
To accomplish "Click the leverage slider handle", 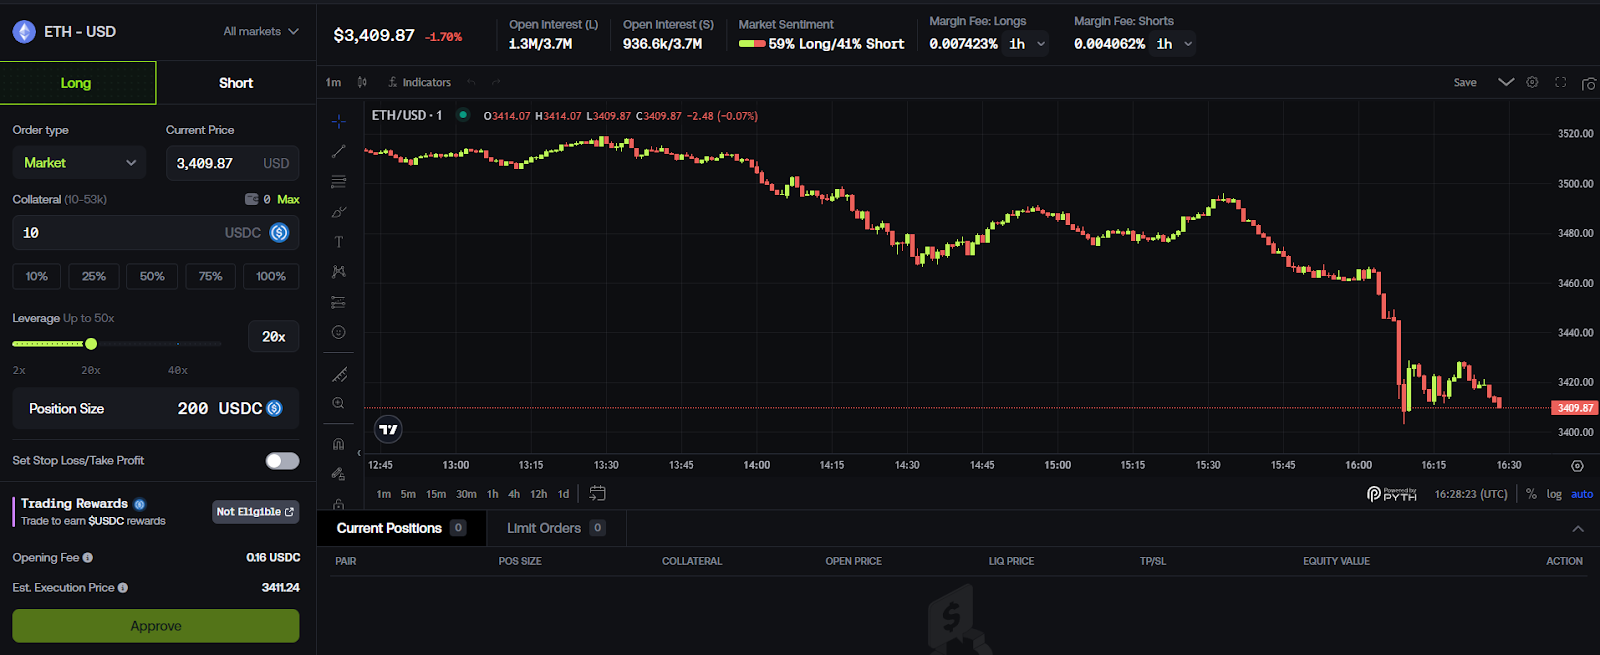I will 91,344.
